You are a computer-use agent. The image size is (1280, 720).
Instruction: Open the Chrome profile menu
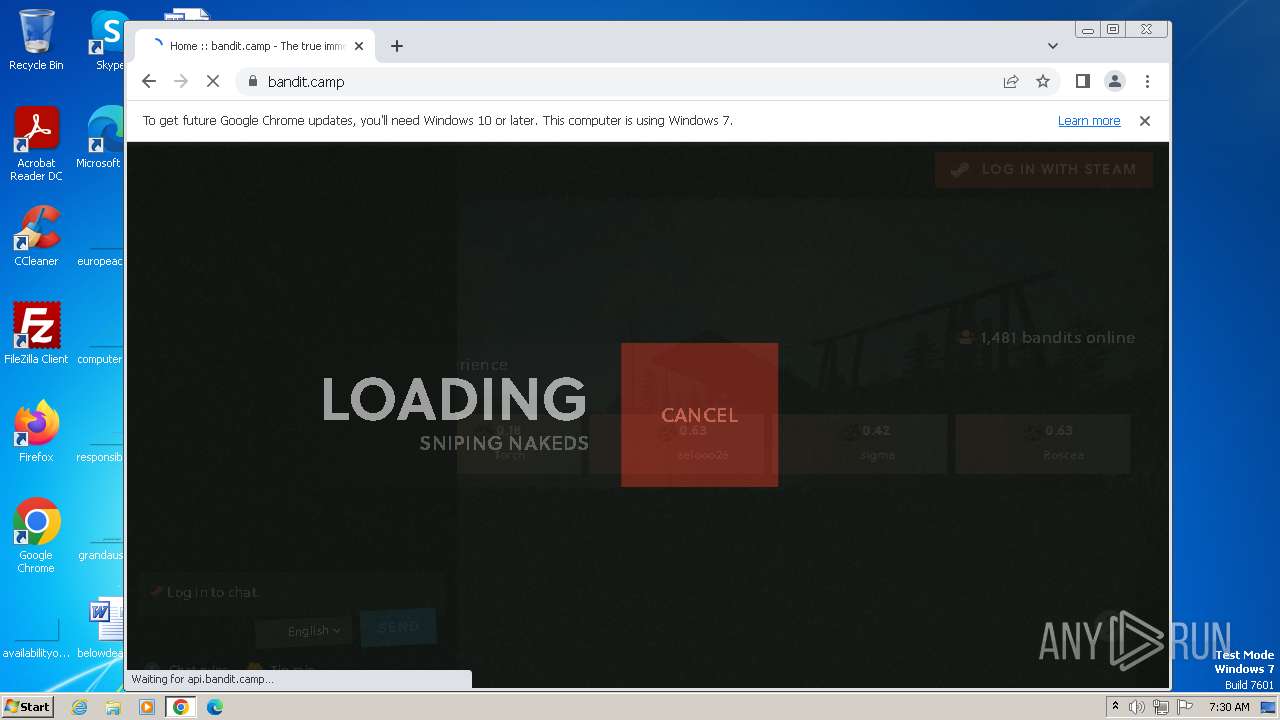point(1115,82)
